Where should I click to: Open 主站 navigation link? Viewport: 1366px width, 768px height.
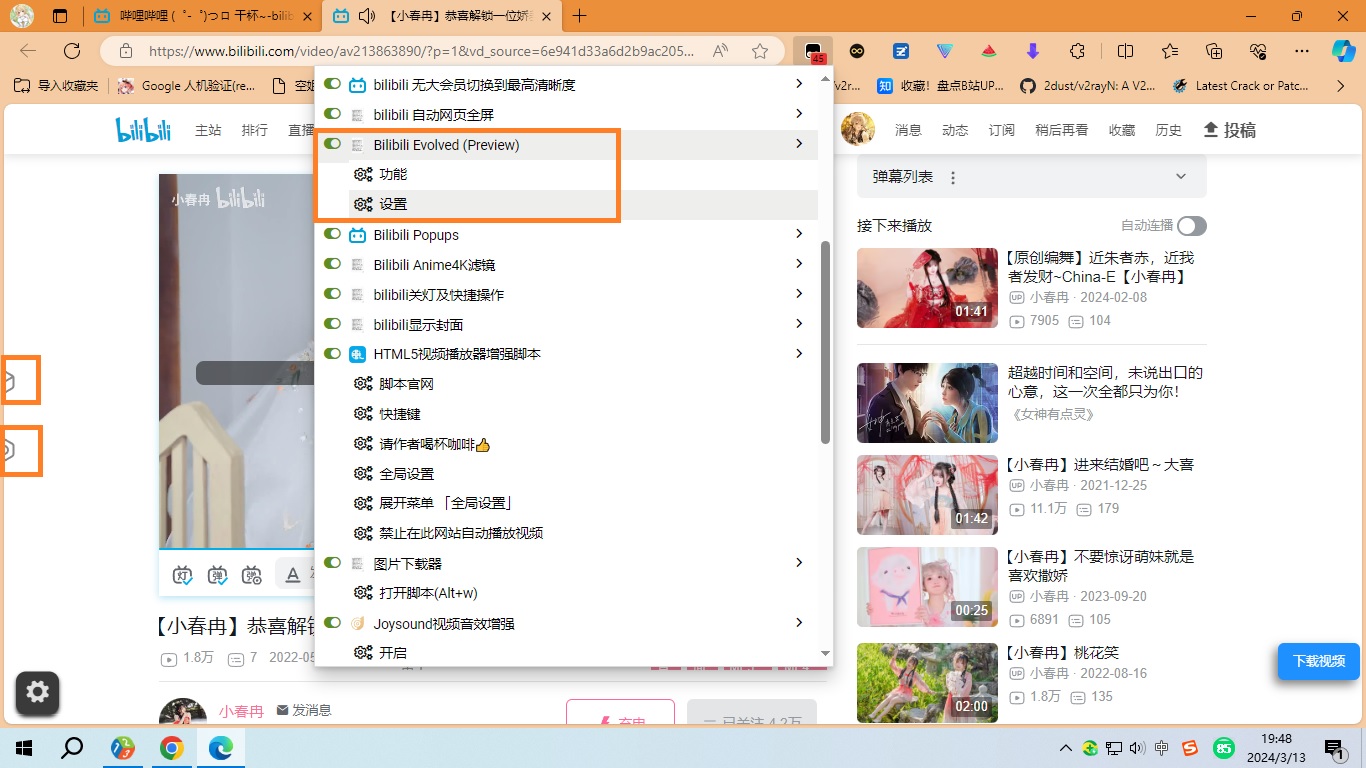[208, 130]
